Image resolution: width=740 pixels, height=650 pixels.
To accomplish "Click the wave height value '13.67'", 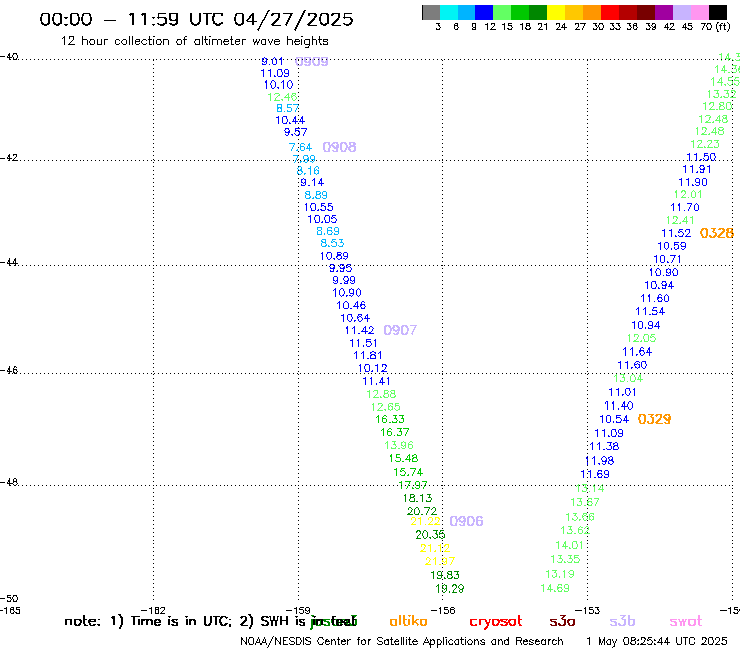I will tap(585, 502).
